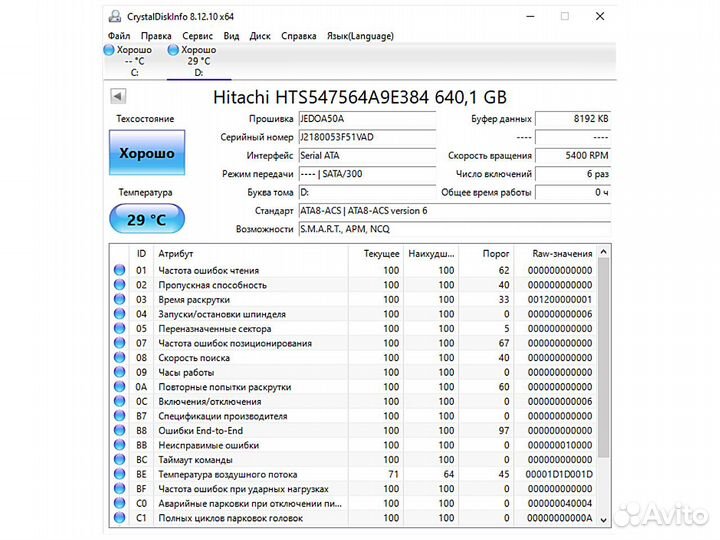
Task: Click status circle for attribute 0C
Action: (119, 401)
